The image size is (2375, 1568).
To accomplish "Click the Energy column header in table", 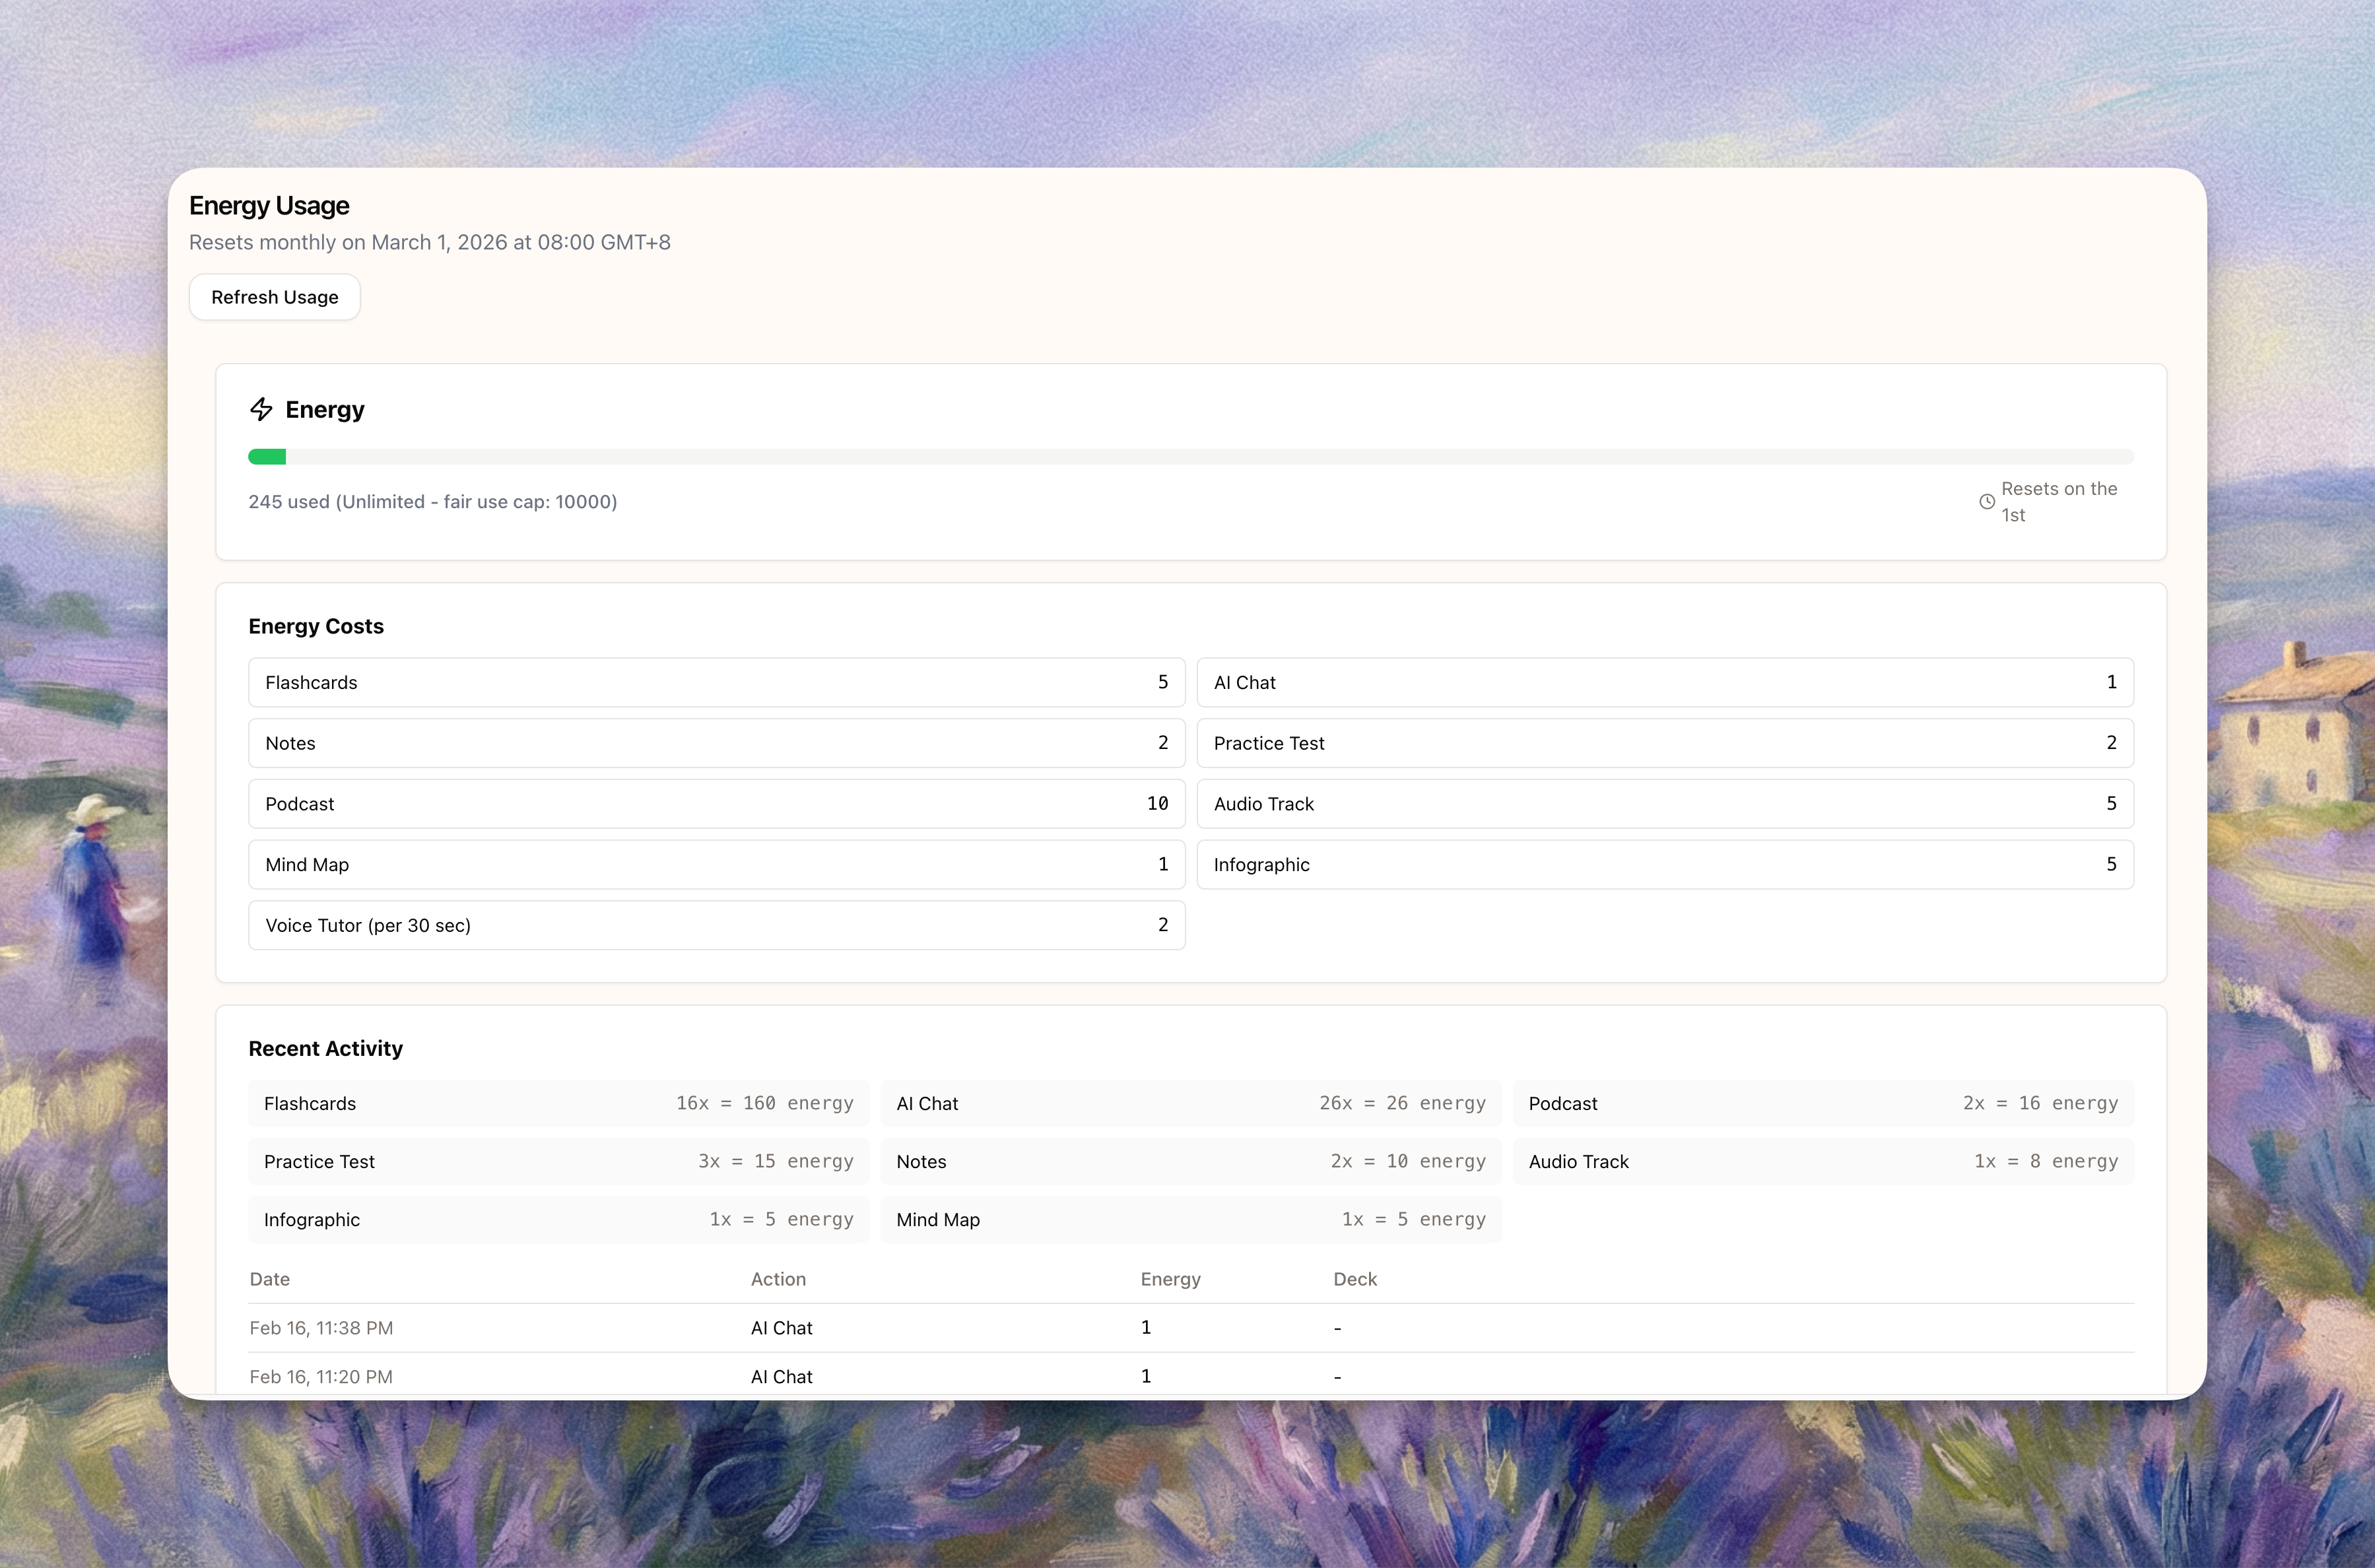I will coord(1170,1279).
